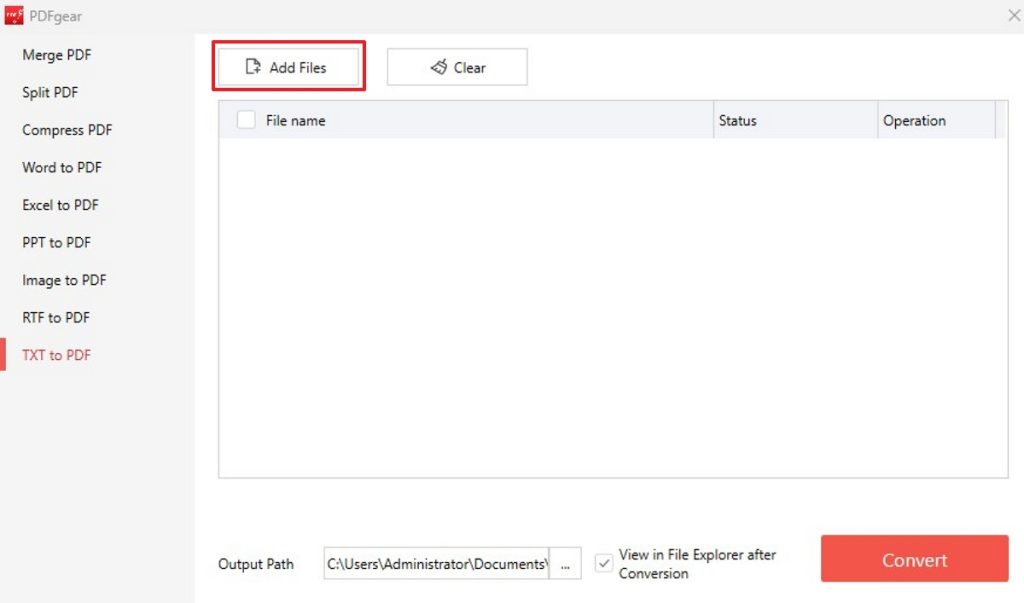The height and width of the screenshot is (603, 1024).
Task: Click inside the Output Path field
Action: coord(435,564)
